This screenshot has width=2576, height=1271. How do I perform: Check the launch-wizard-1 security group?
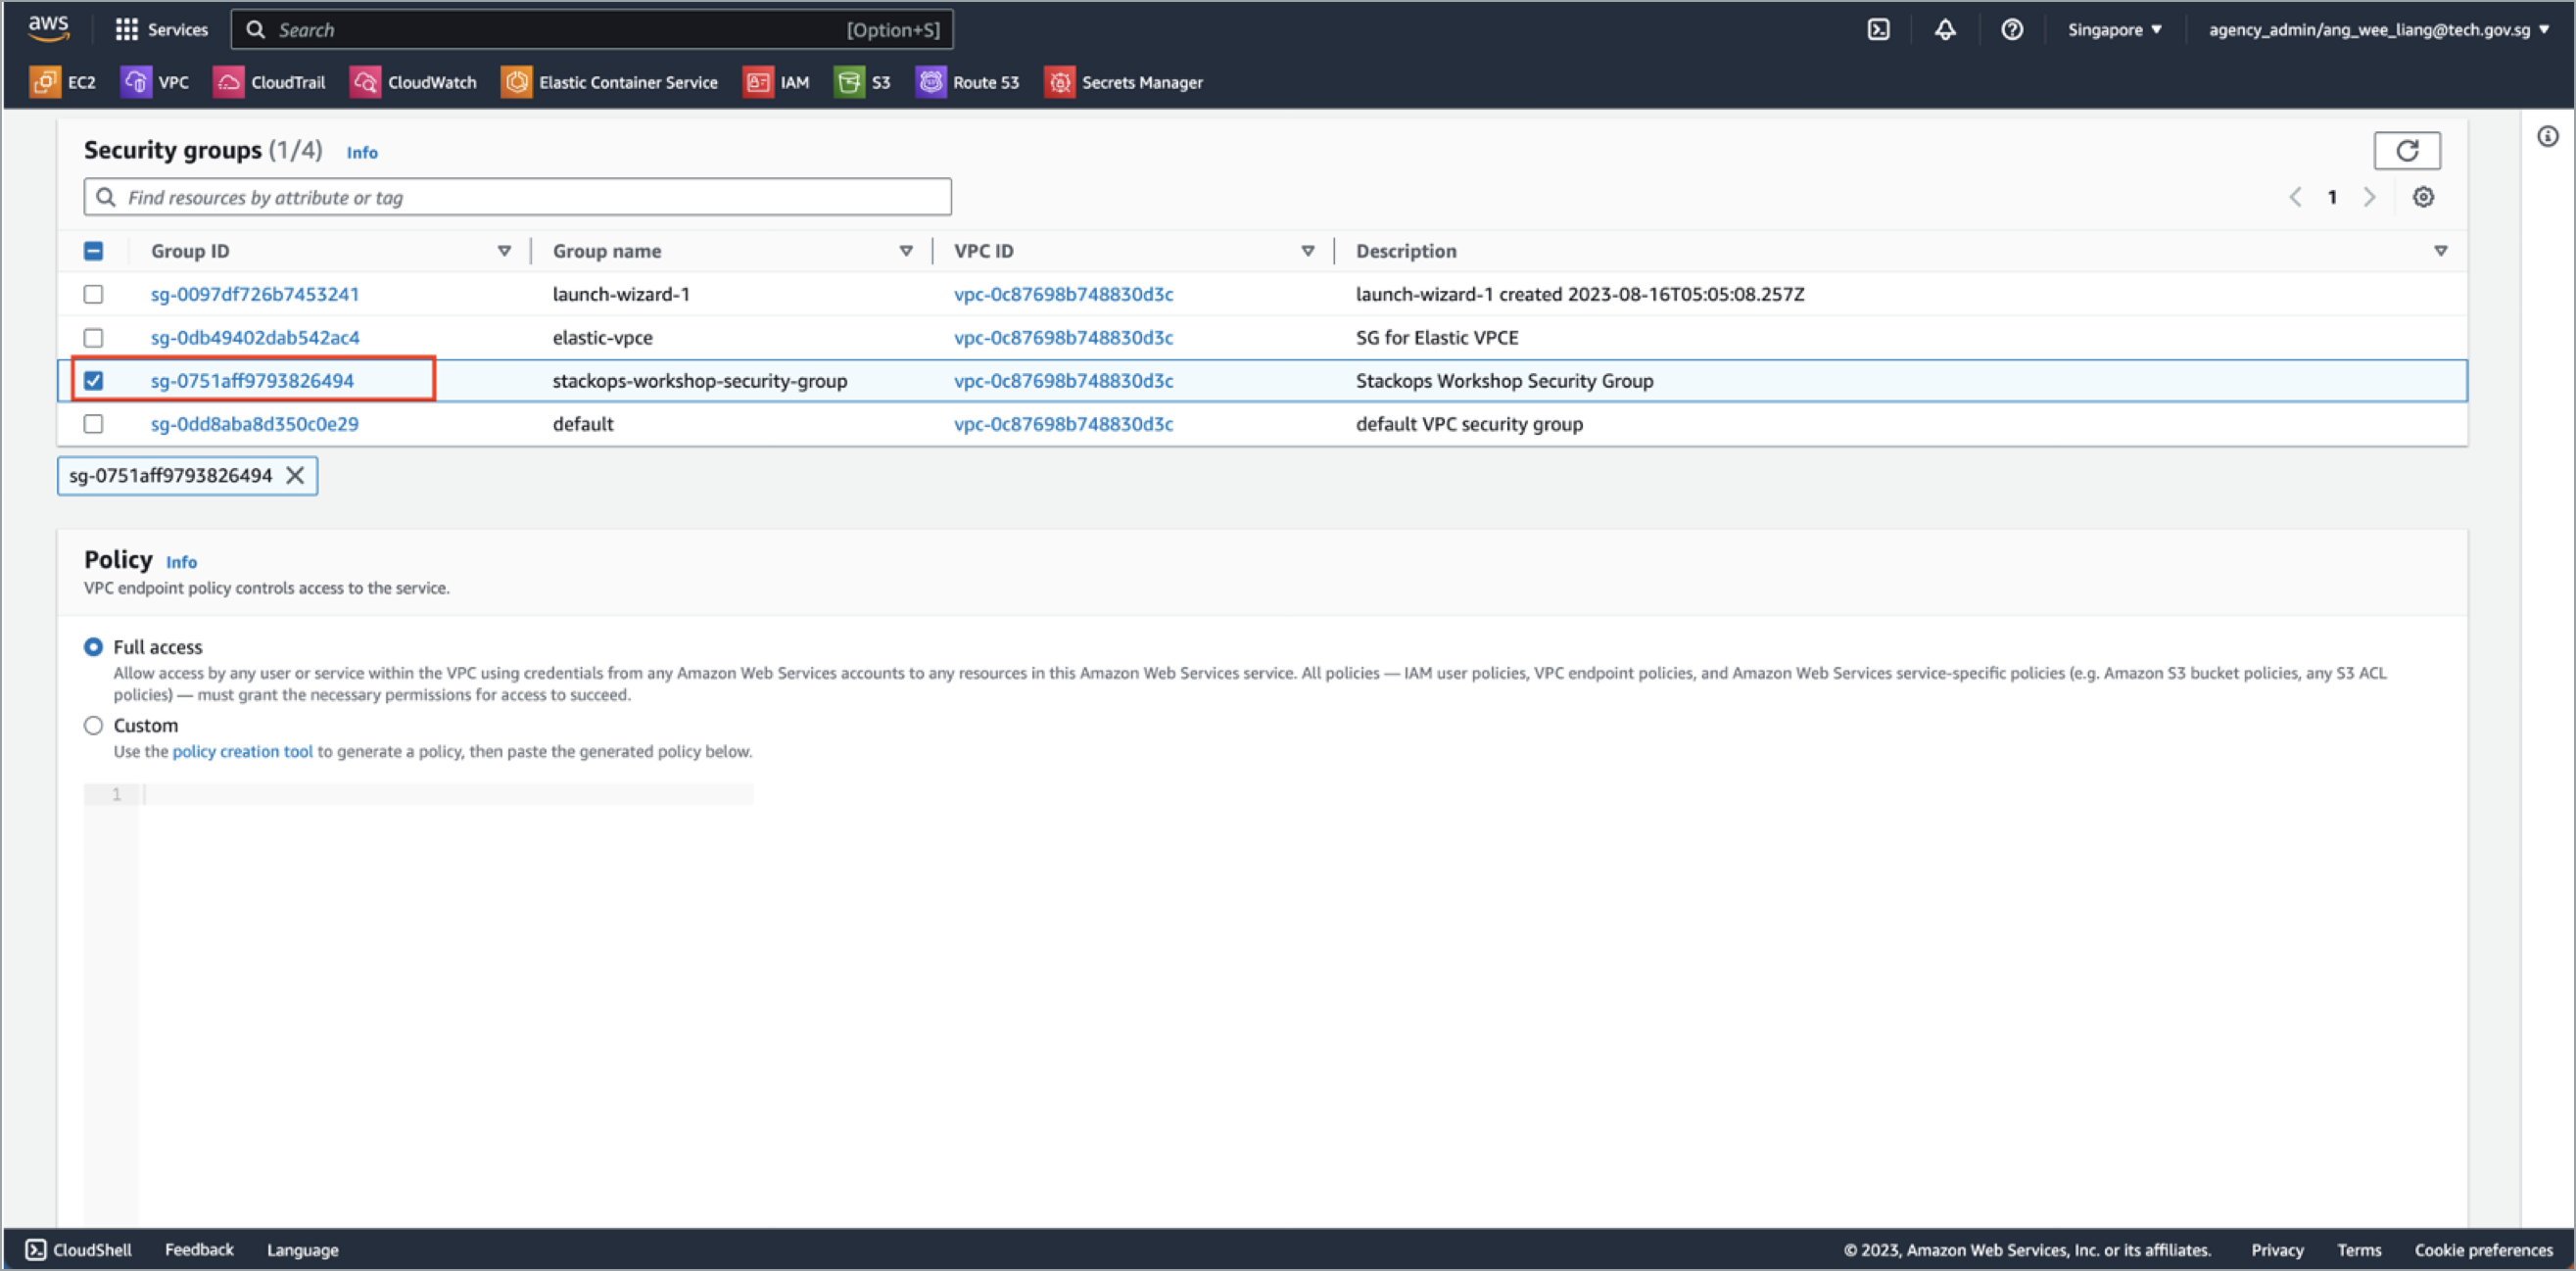click(x=93, y=294)
